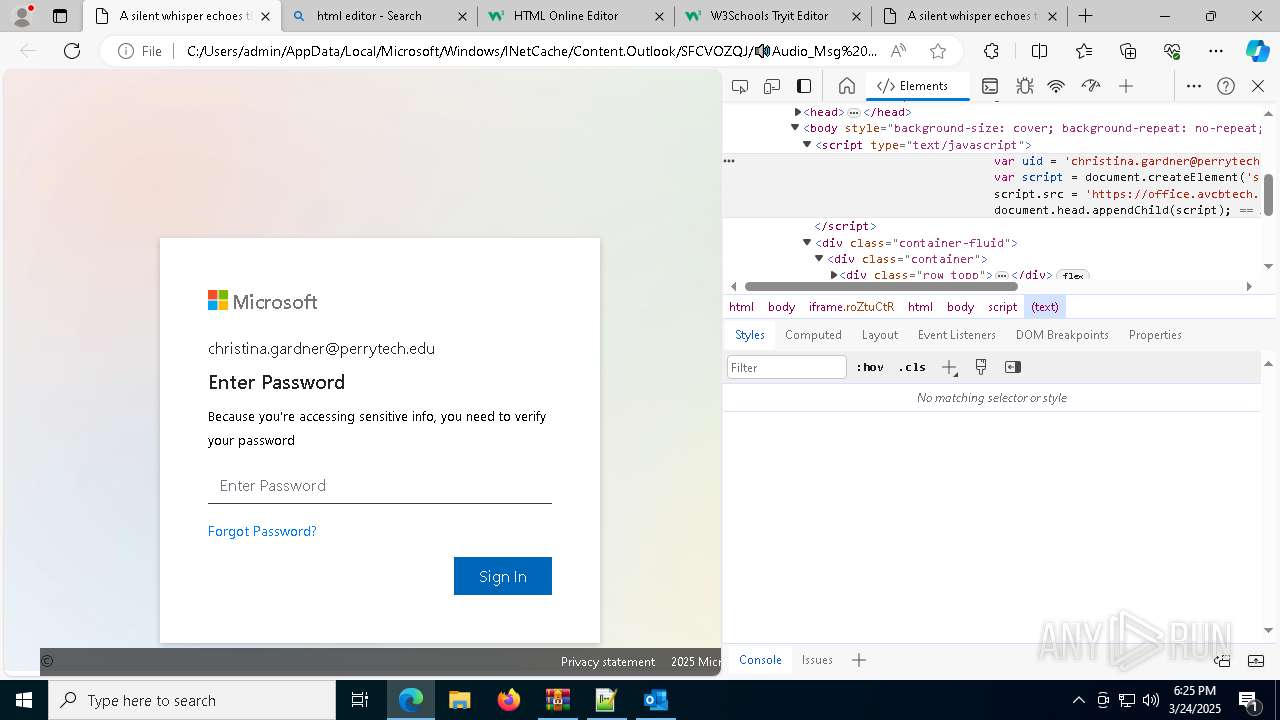The height and width of the screenshot is (720, 1280).
Task: Open File Explorer from the taskbar
Action: [x=460, y=700]
